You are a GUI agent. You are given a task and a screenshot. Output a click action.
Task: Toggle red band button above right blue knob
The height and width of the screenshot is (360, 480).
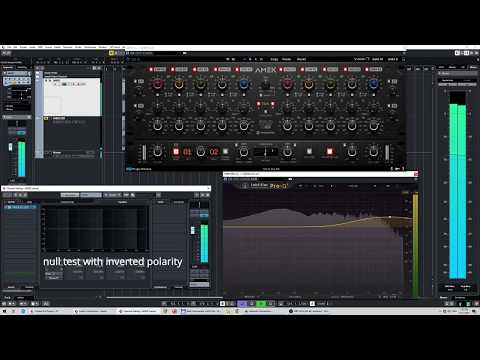(x=367, y=69)
